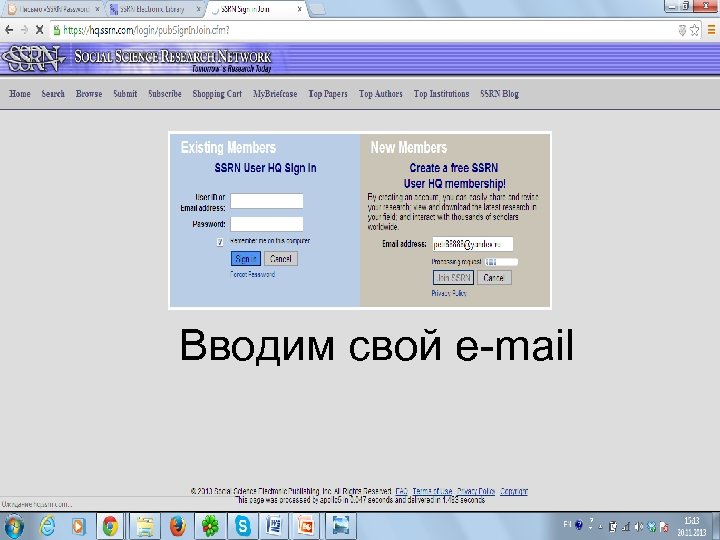Click the Chrome taskbar icon
The height and width of the screenshot is (540, 720).
[110, 526]
